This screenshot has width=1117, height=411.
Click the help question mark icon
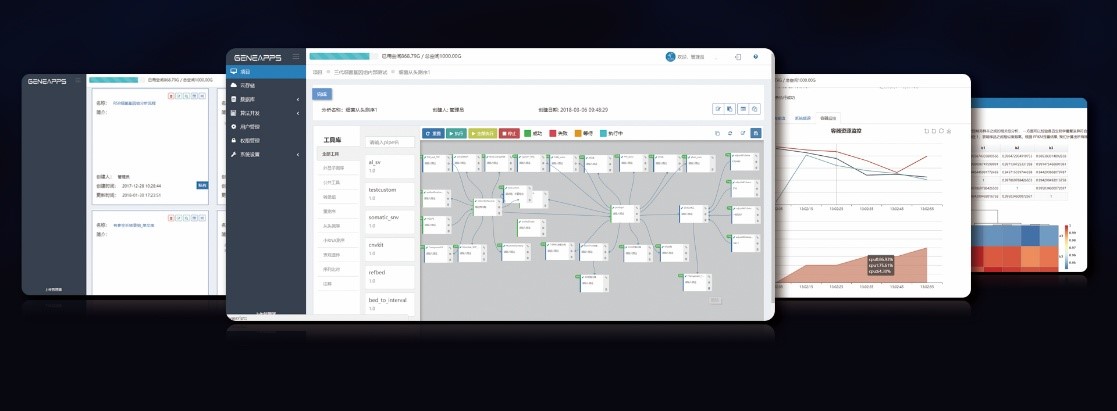click(x=755, y=57)
